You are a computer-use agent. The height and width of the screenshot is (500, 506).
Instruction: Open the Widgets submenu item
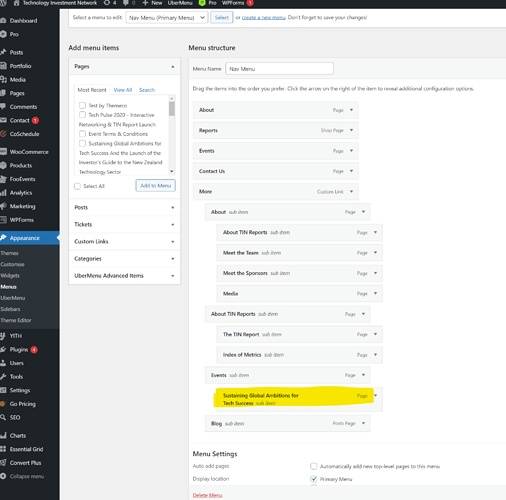10,276
